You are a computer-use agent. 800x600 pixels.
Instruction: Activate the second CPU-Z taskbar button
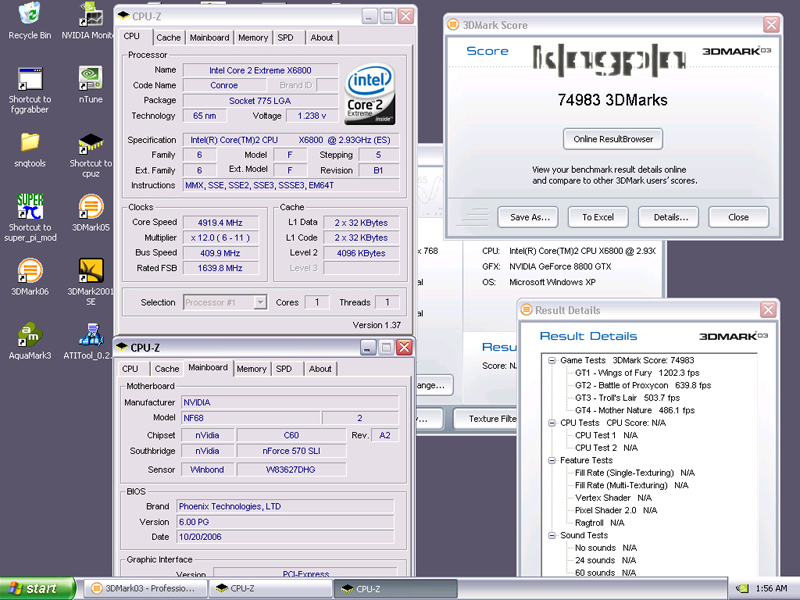tap(396, 588)
